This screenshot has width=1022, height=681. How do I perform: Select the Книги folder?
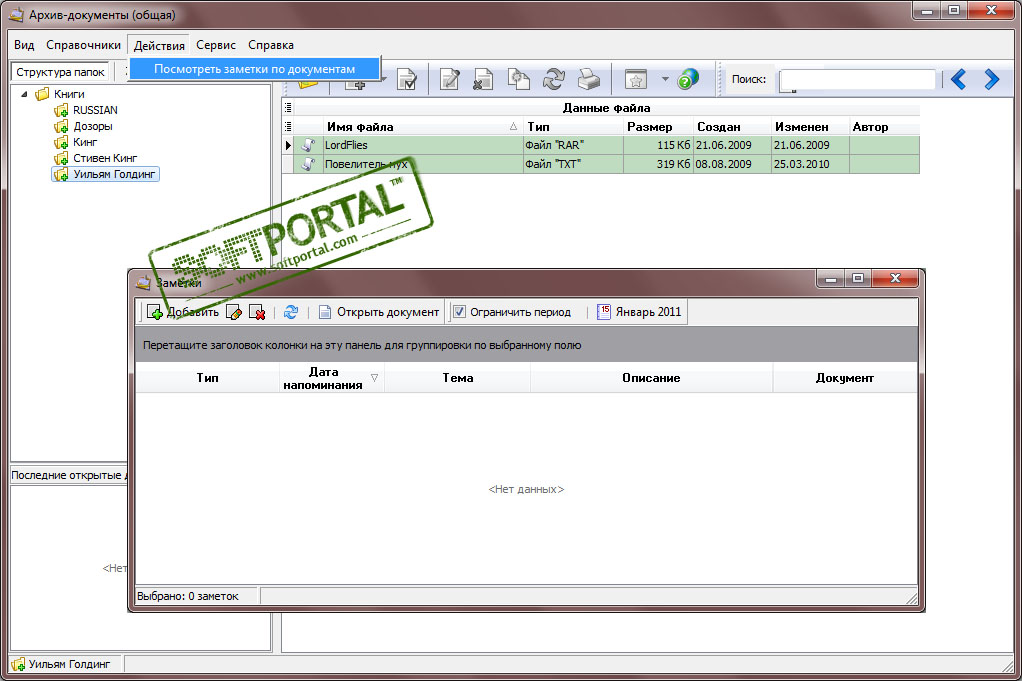pos(69,94)
